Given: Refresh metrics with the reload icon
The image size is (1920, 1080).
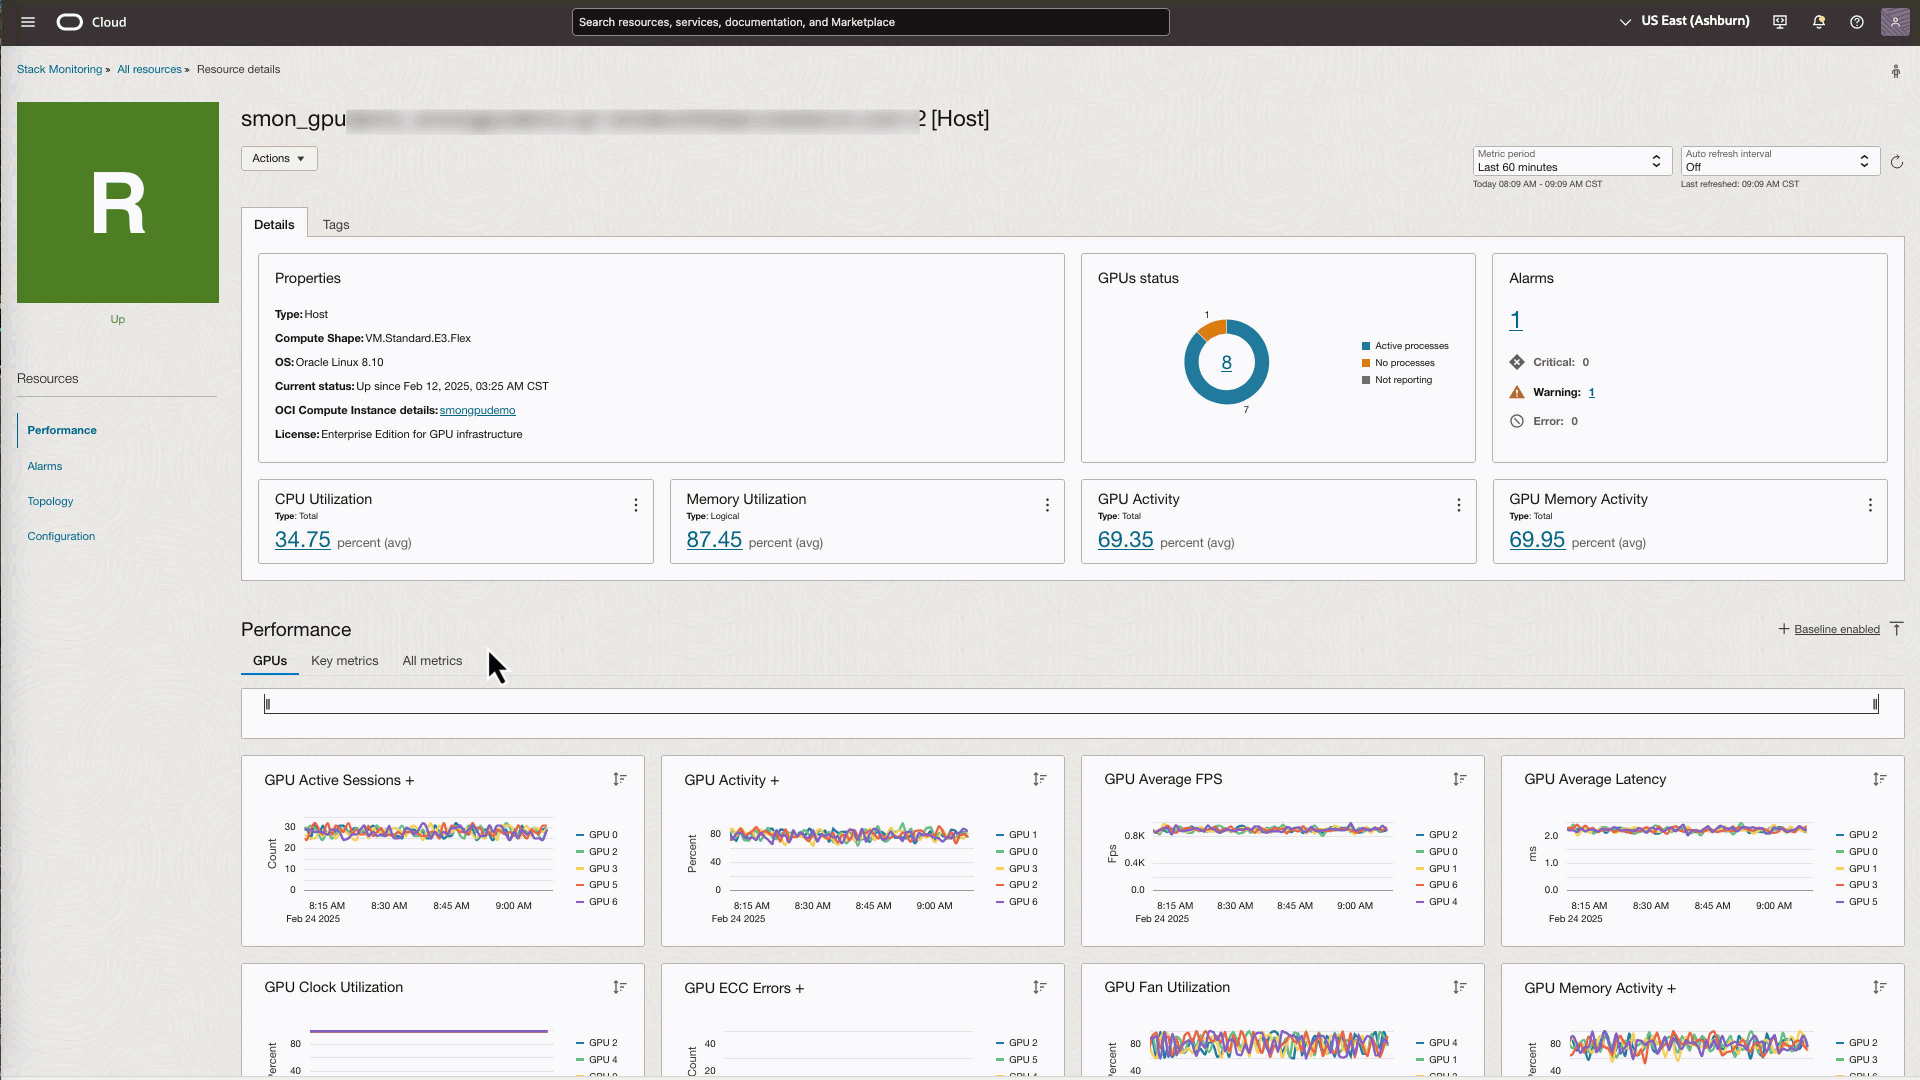Looking at the screenshot, I should tap(1897, 162).
